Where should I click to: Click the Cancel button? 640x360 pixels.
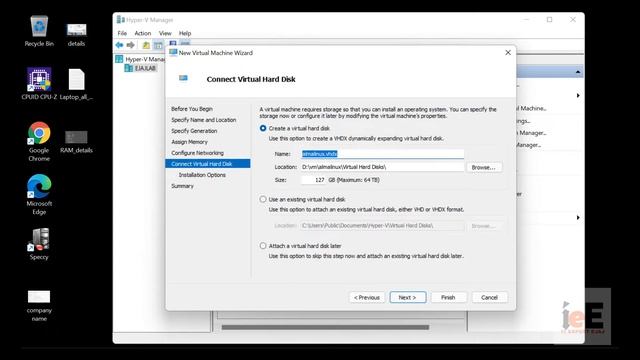[x=489, y=298]
